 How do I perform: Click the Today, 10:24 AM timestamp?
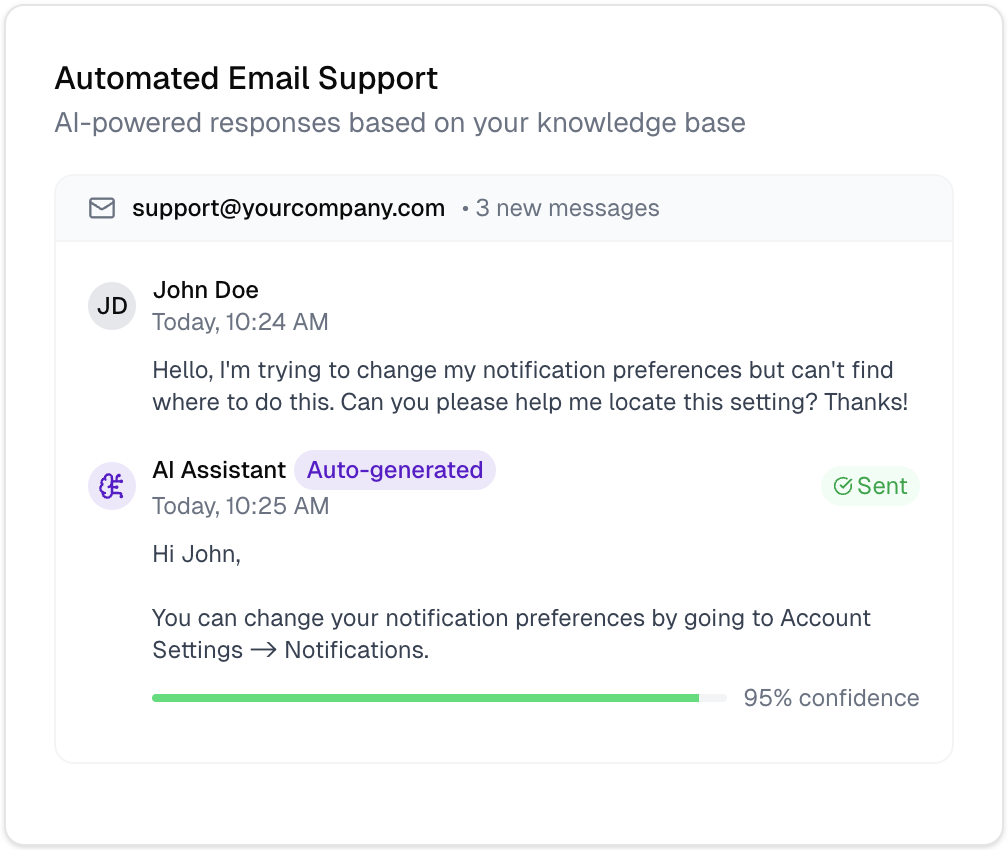pyautogui.click(x=240, y=322)
